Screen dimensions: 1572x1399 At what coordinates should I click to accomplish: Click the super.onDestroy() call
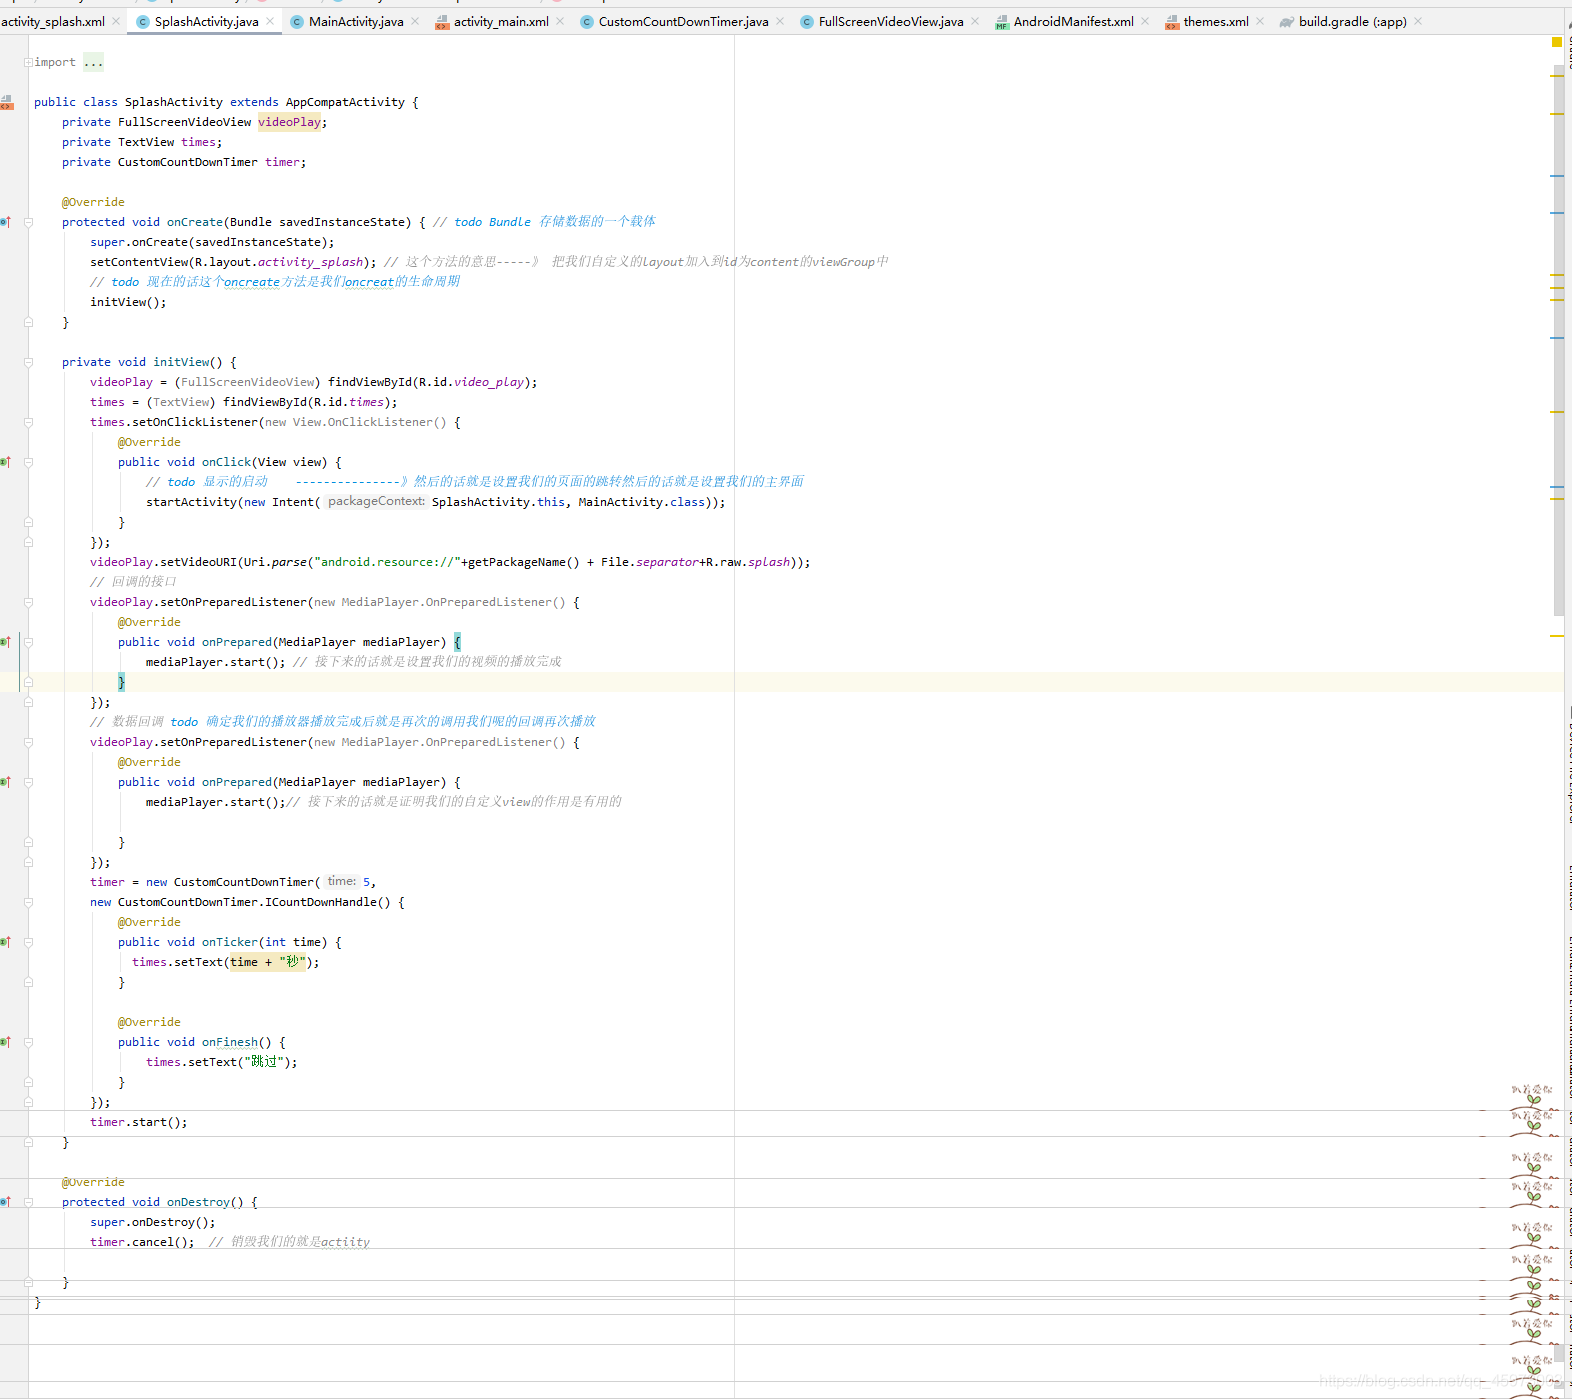pos(152,1222)
